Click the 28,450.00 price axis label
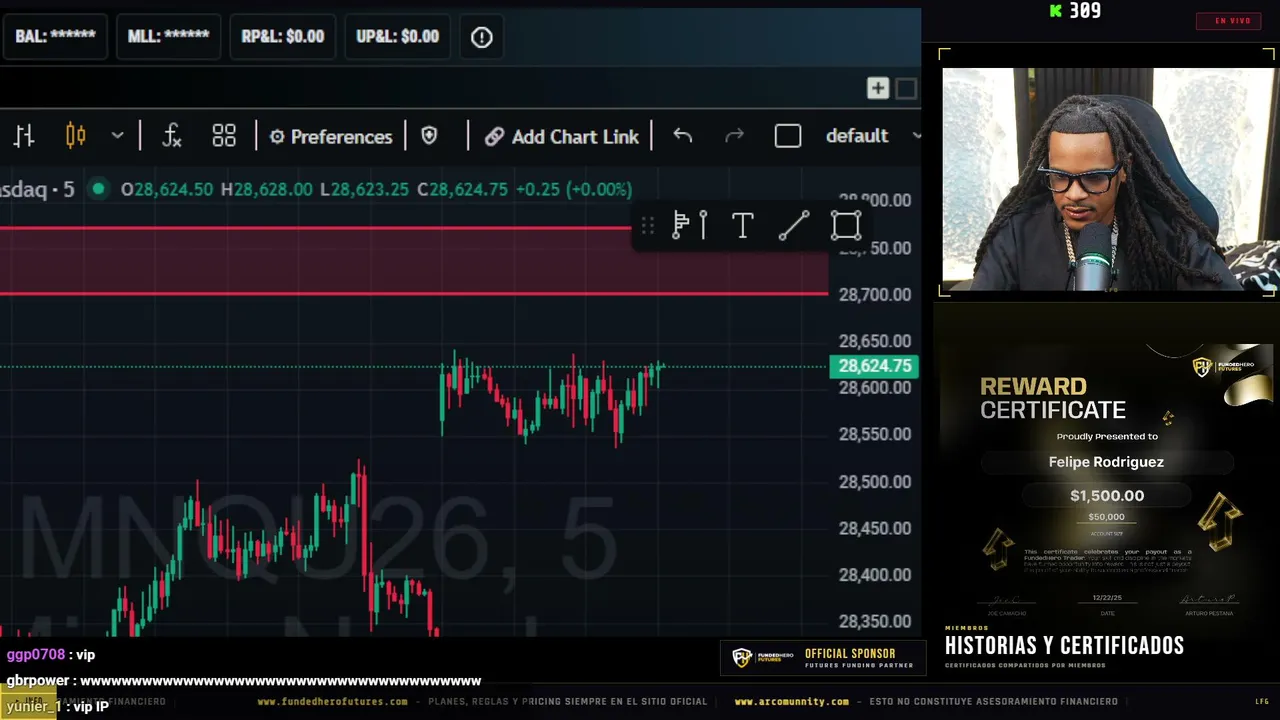The width and height of the screenshot is (1280, 720). pyautogui.click(x=875, y=528)
